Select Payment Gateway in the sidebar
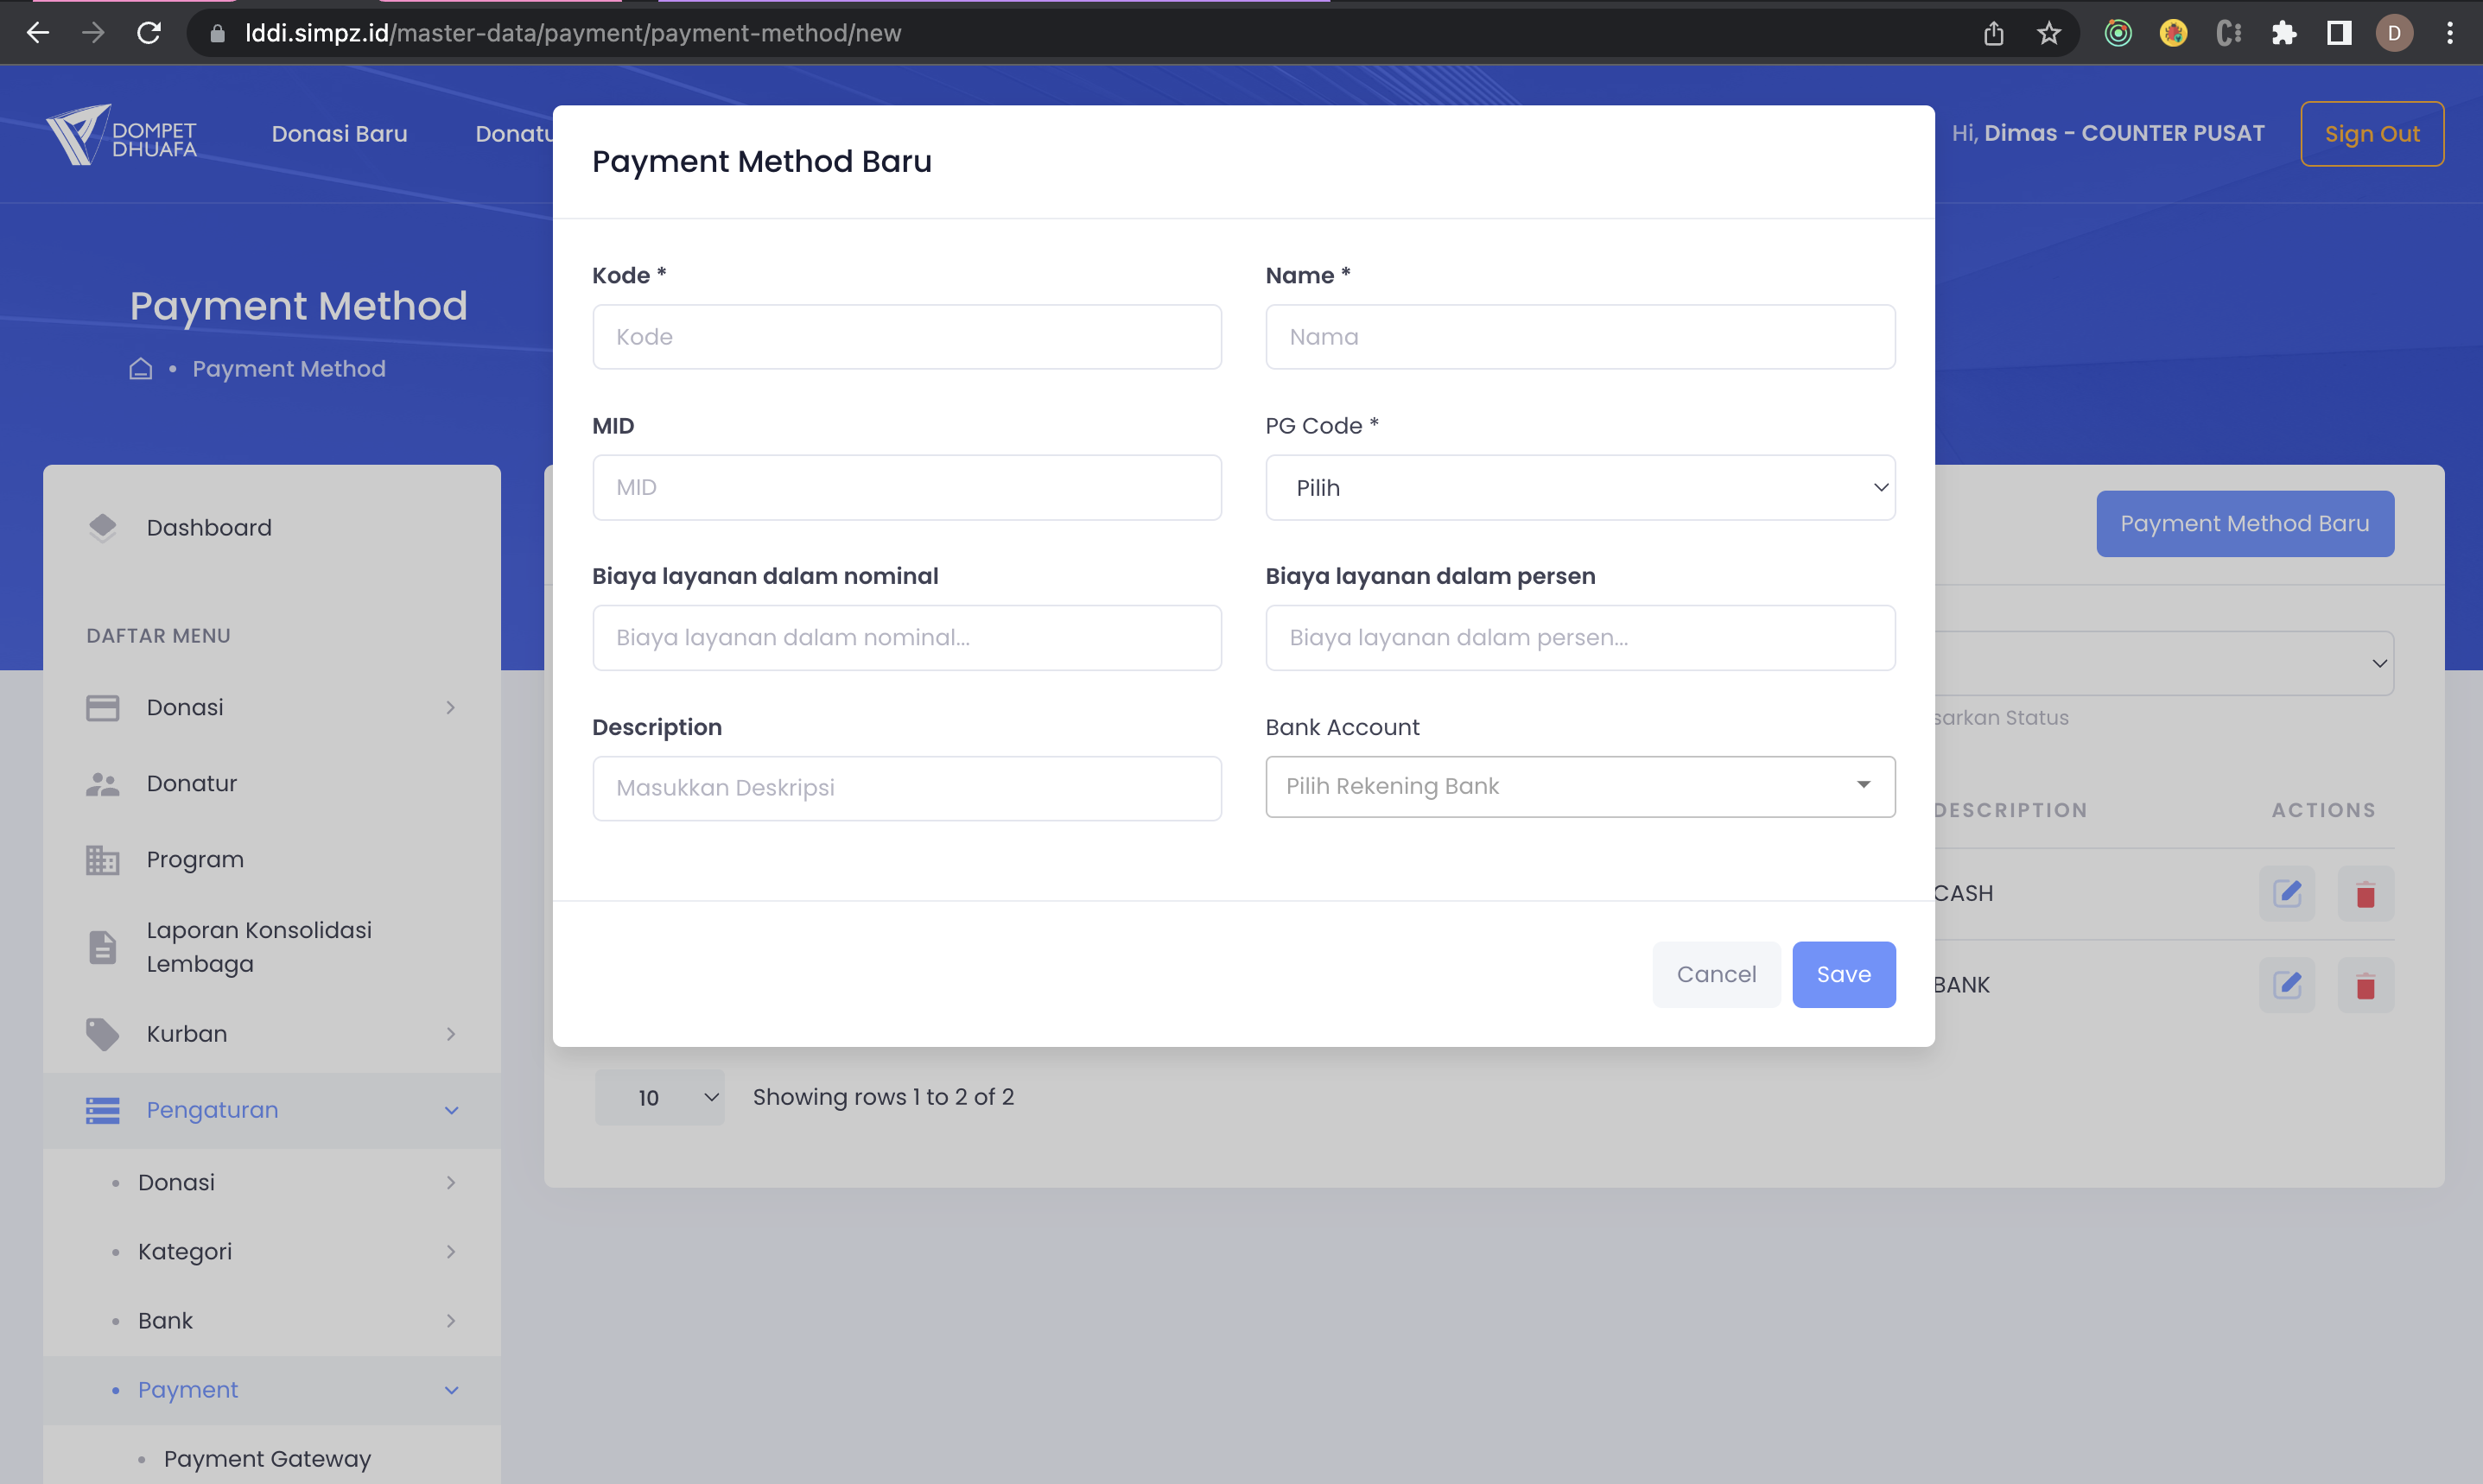 point(267,1458)
